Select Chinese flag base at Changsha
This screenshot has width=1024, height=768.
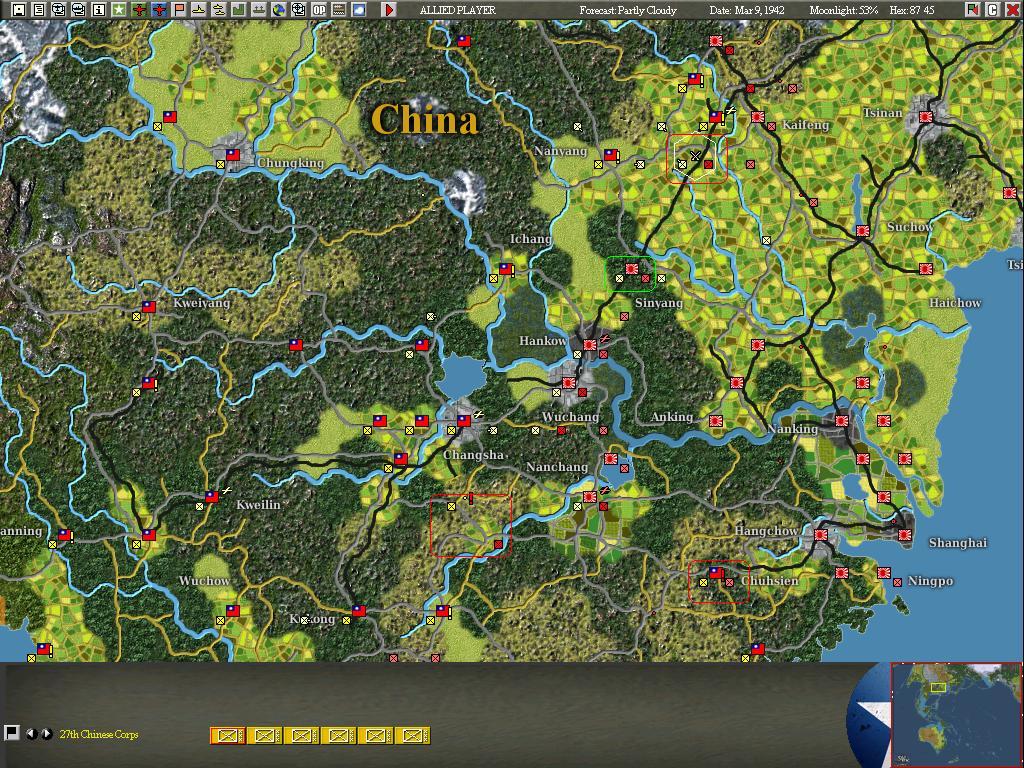(x=464, y=421)
